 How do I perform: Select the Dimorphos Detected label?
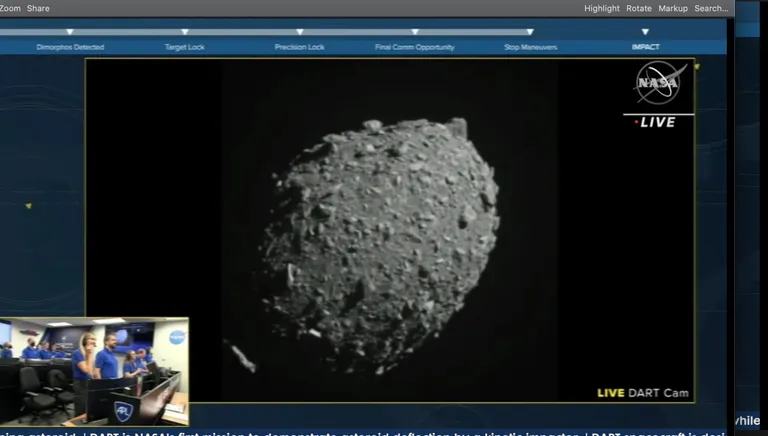[x=70, y=47]
